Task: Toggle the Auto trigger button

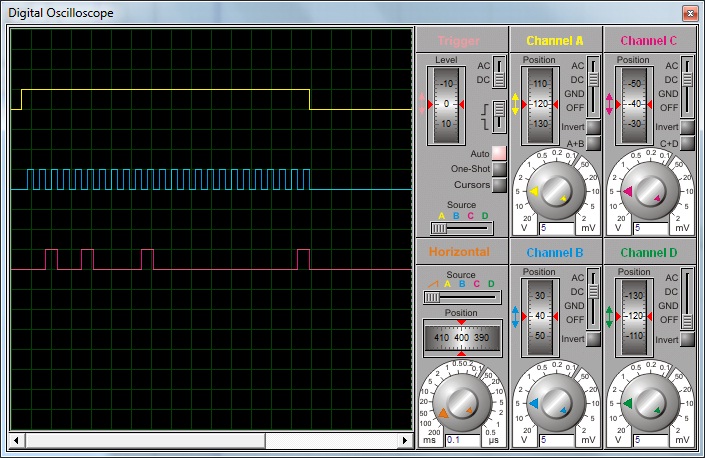Action: click(x=499, y=153)
